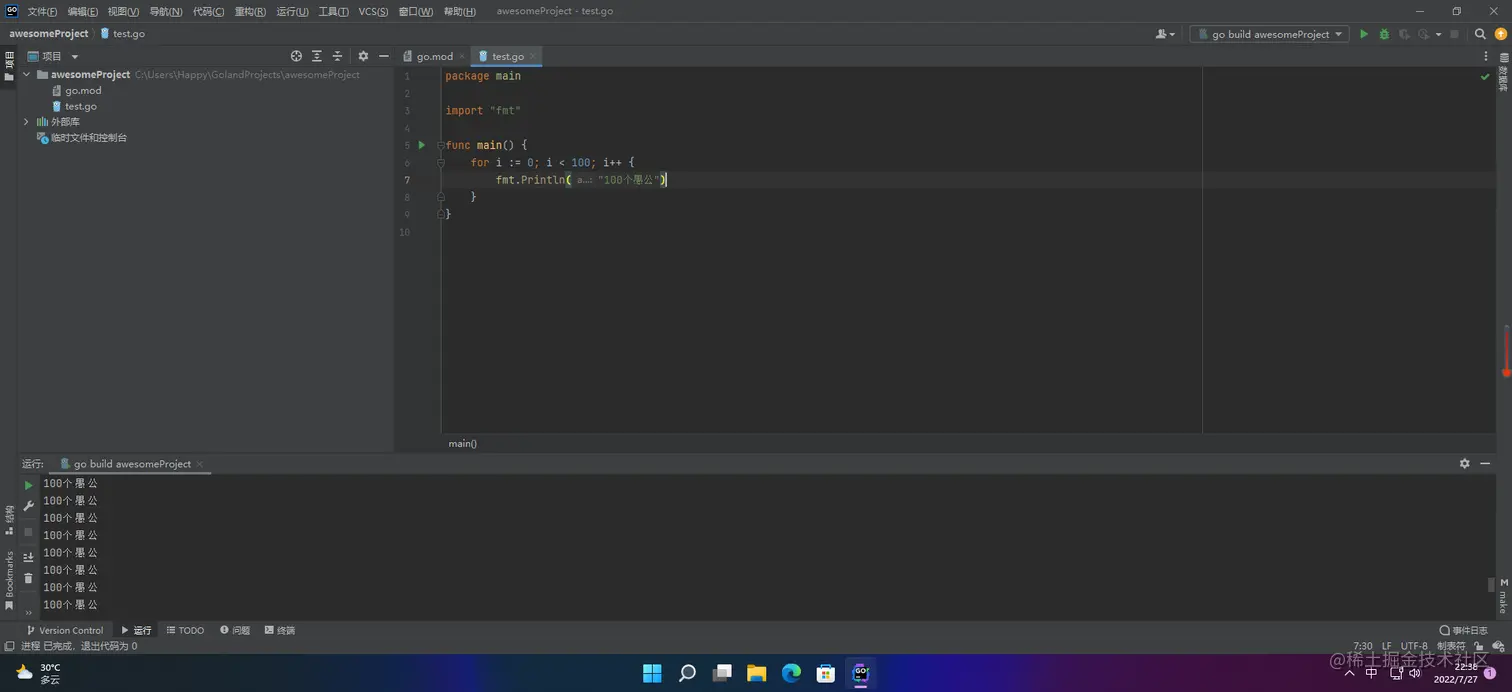1512x692 pixels.
Task: Rerun program in run panel sidebar
Action: point(29,485)
